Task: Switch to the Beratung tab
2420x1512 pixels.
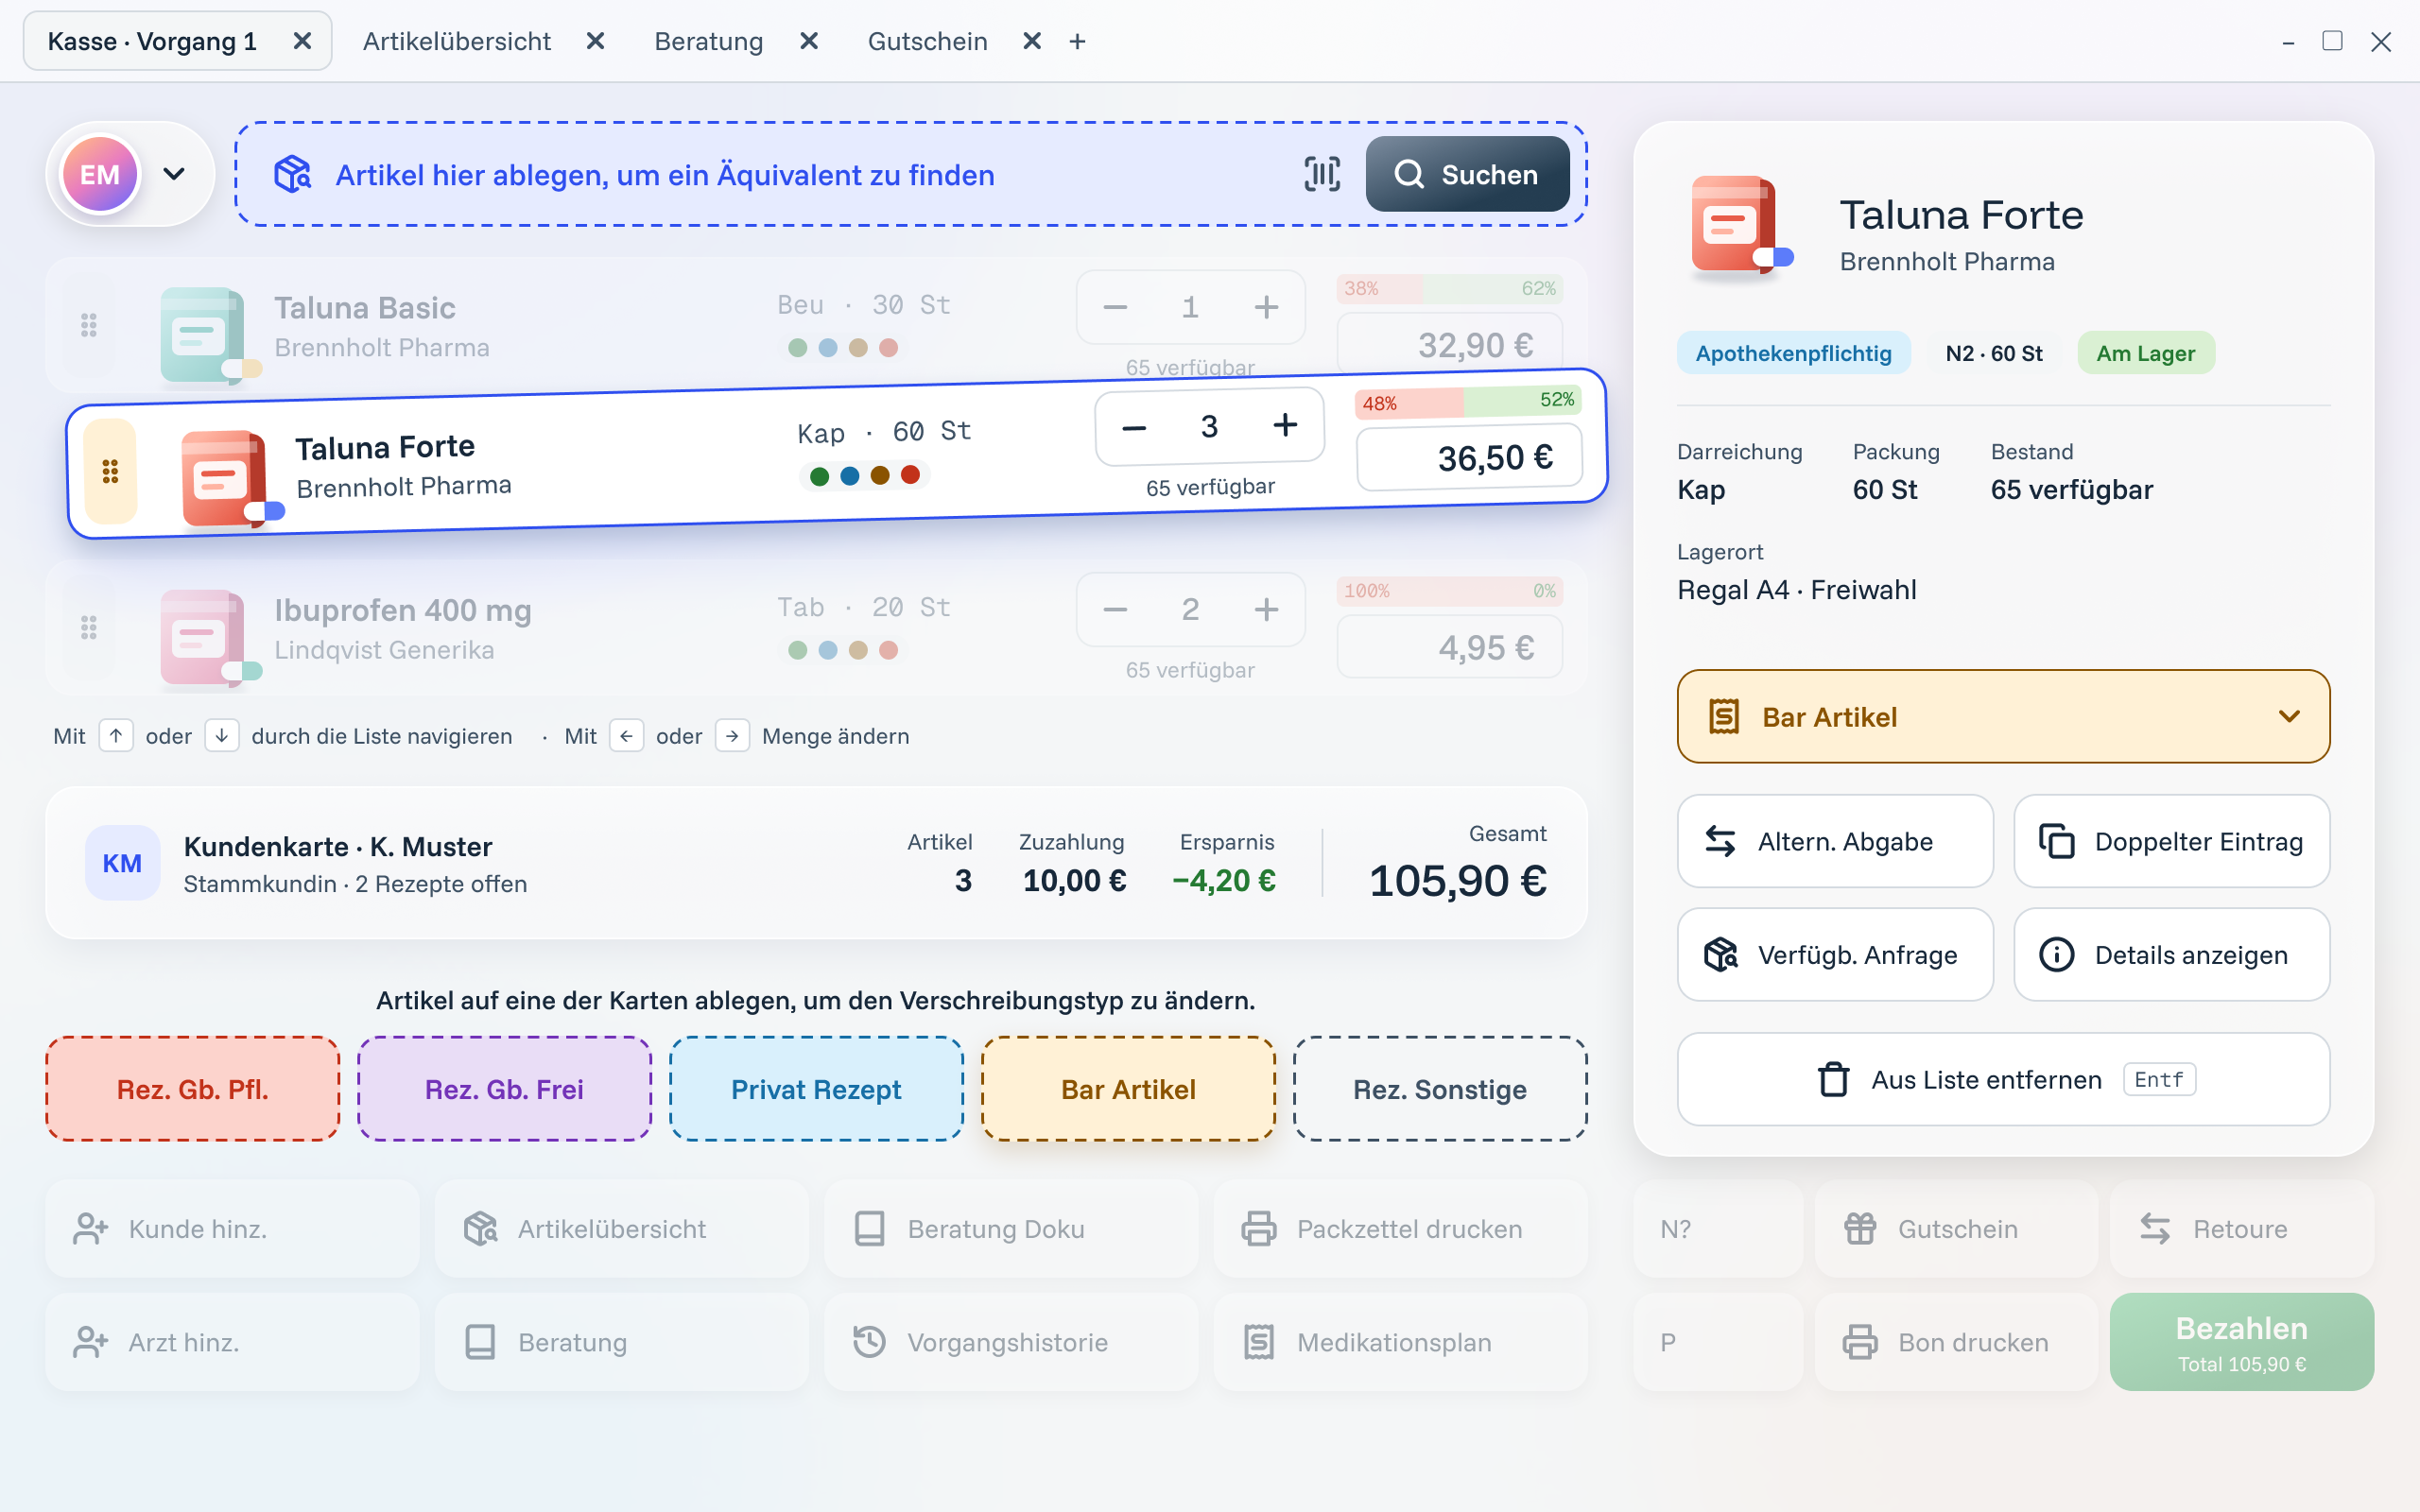Action: coord(709,41)
